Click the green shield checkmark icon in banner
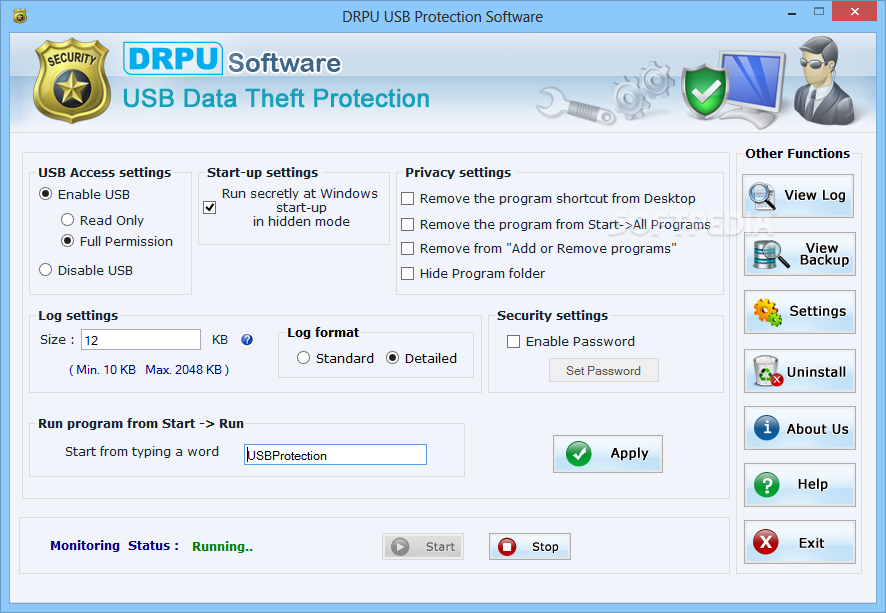Screen dimensions: 886x613 704,90
